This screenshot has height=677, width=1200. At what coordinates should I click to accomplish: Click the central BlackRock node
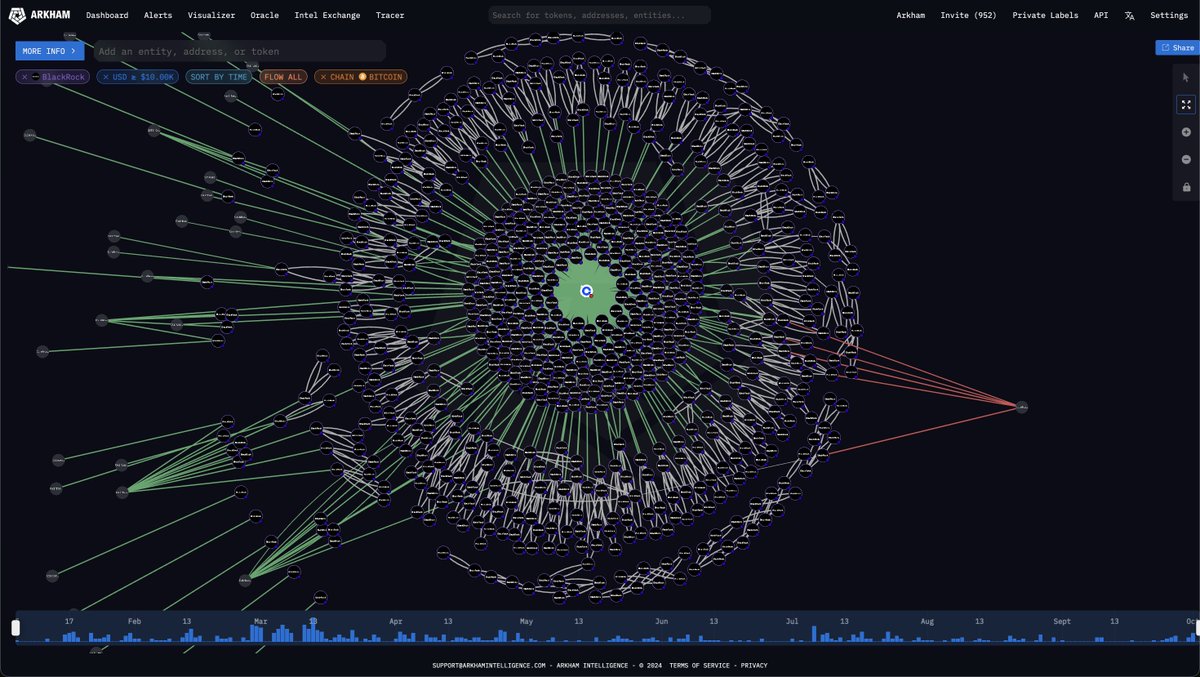point(587,291)
